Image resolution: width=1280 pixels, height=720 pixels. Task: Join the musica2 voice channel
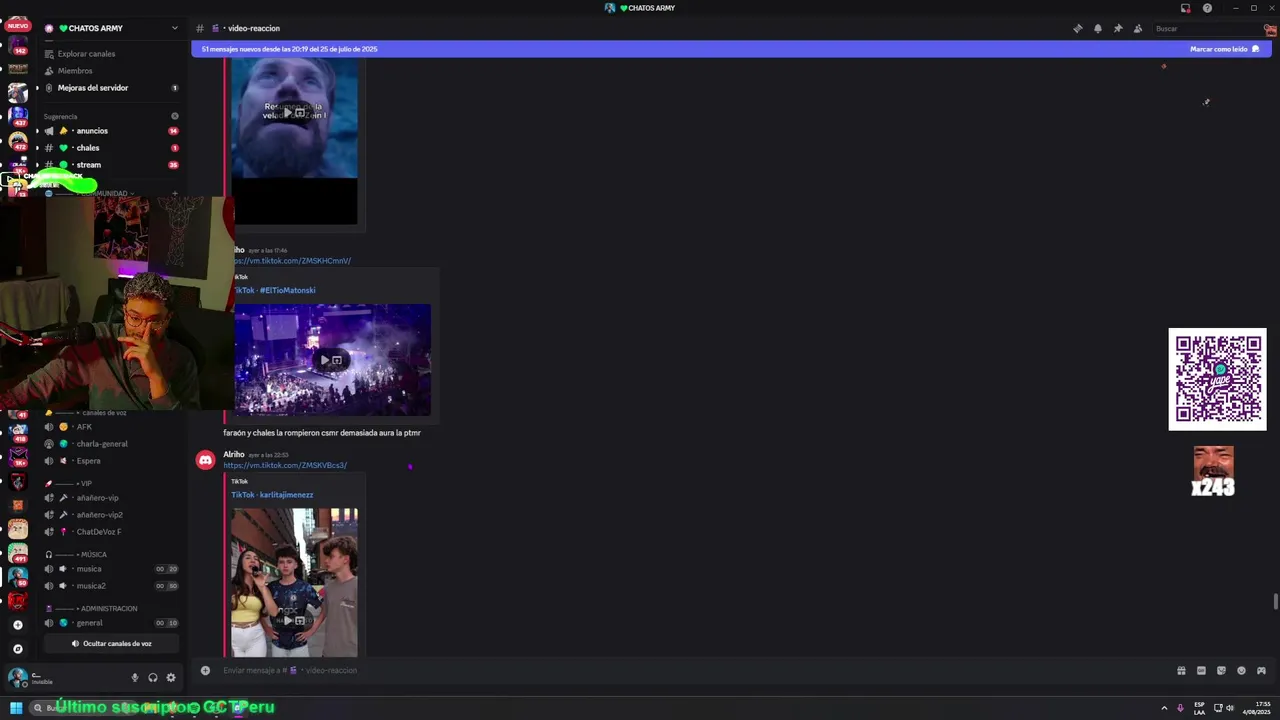click(111, 586)
